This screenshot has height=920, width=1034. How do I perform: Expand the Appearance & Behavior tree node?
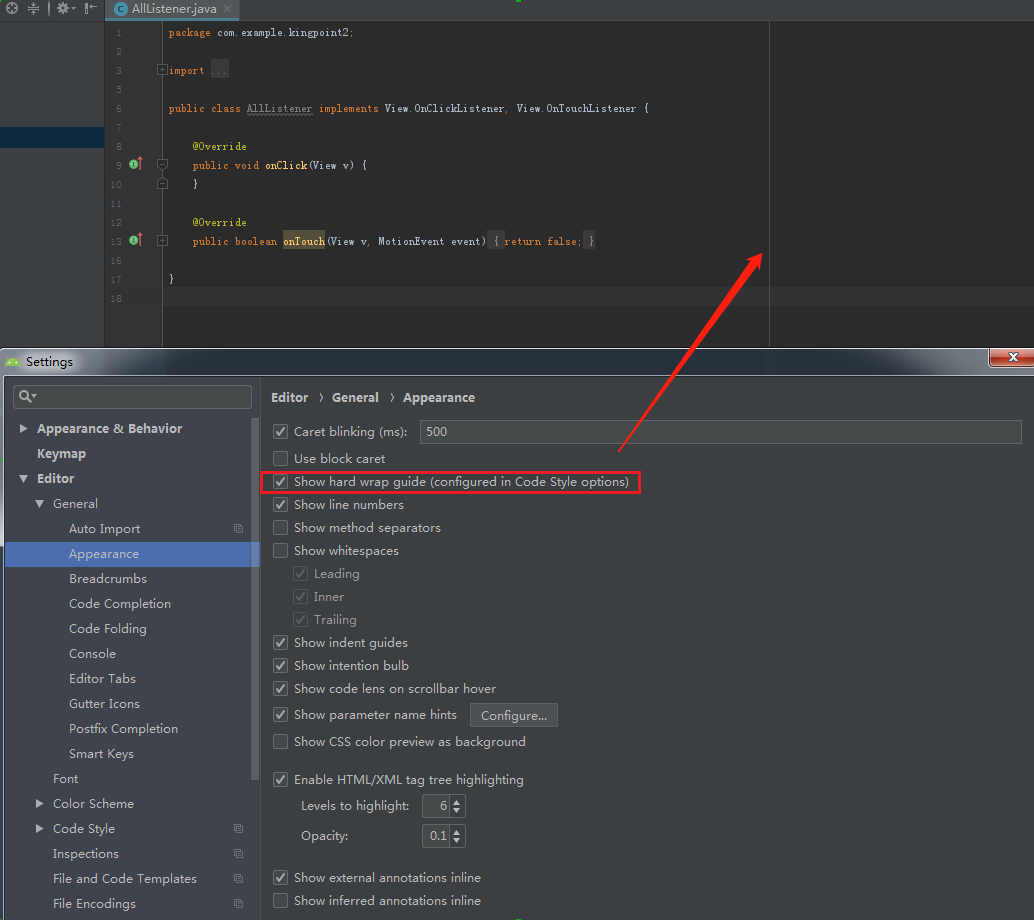(x=24, y=429)
